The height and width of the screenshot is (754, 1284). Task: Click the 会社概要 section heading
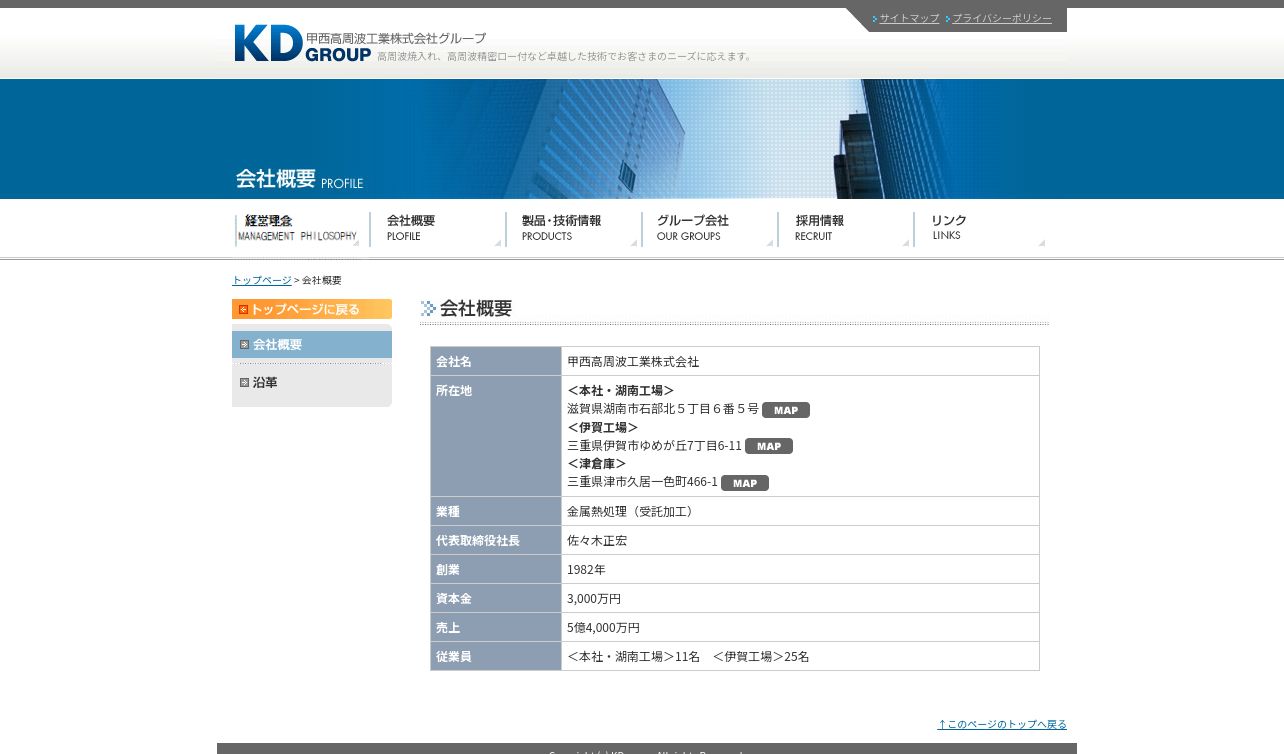476,309
